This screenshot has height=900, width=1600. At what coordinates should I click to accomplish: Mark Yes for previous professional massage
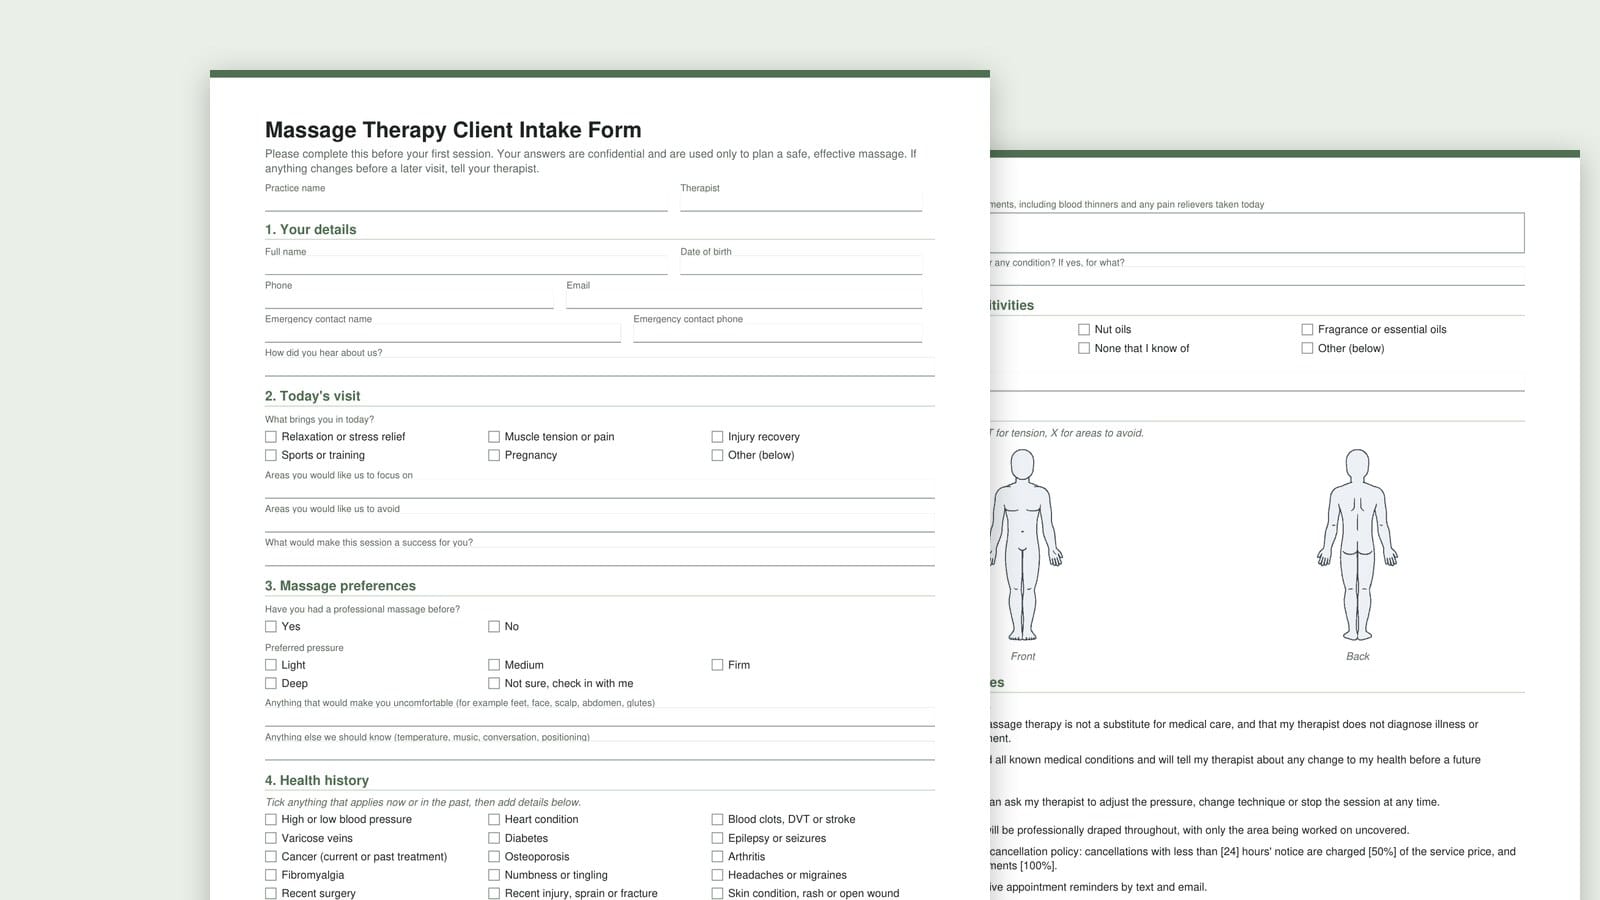pos(271,627)
